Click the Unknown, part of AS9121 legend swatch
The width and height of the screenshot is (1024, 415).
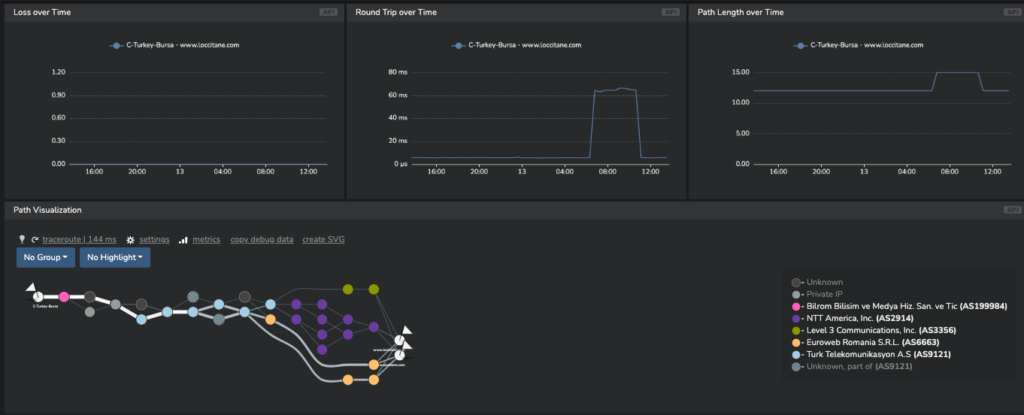[x=796, y=367]
